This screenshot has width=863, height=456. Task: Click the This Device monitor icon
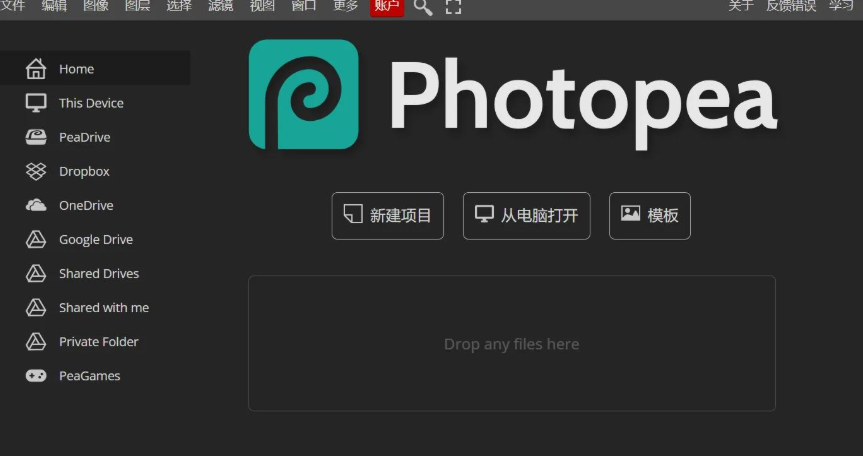pyautogui.click(x=36, y=103)
